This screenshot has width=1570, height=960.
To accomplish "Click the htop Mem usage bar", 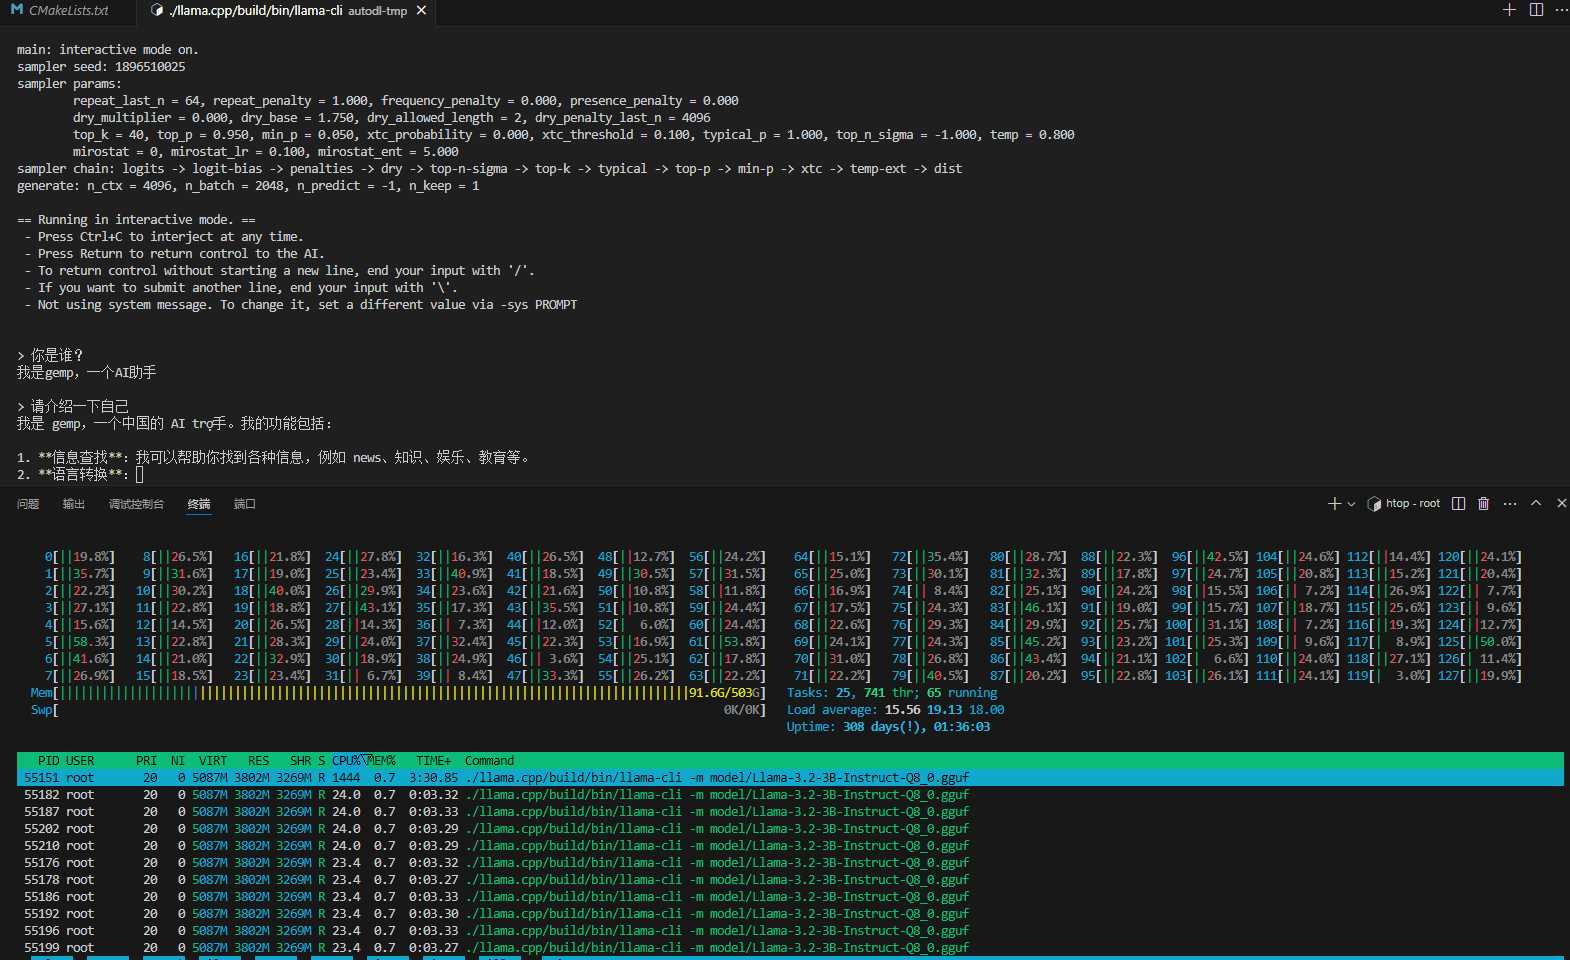I will [x=398, y=693].
